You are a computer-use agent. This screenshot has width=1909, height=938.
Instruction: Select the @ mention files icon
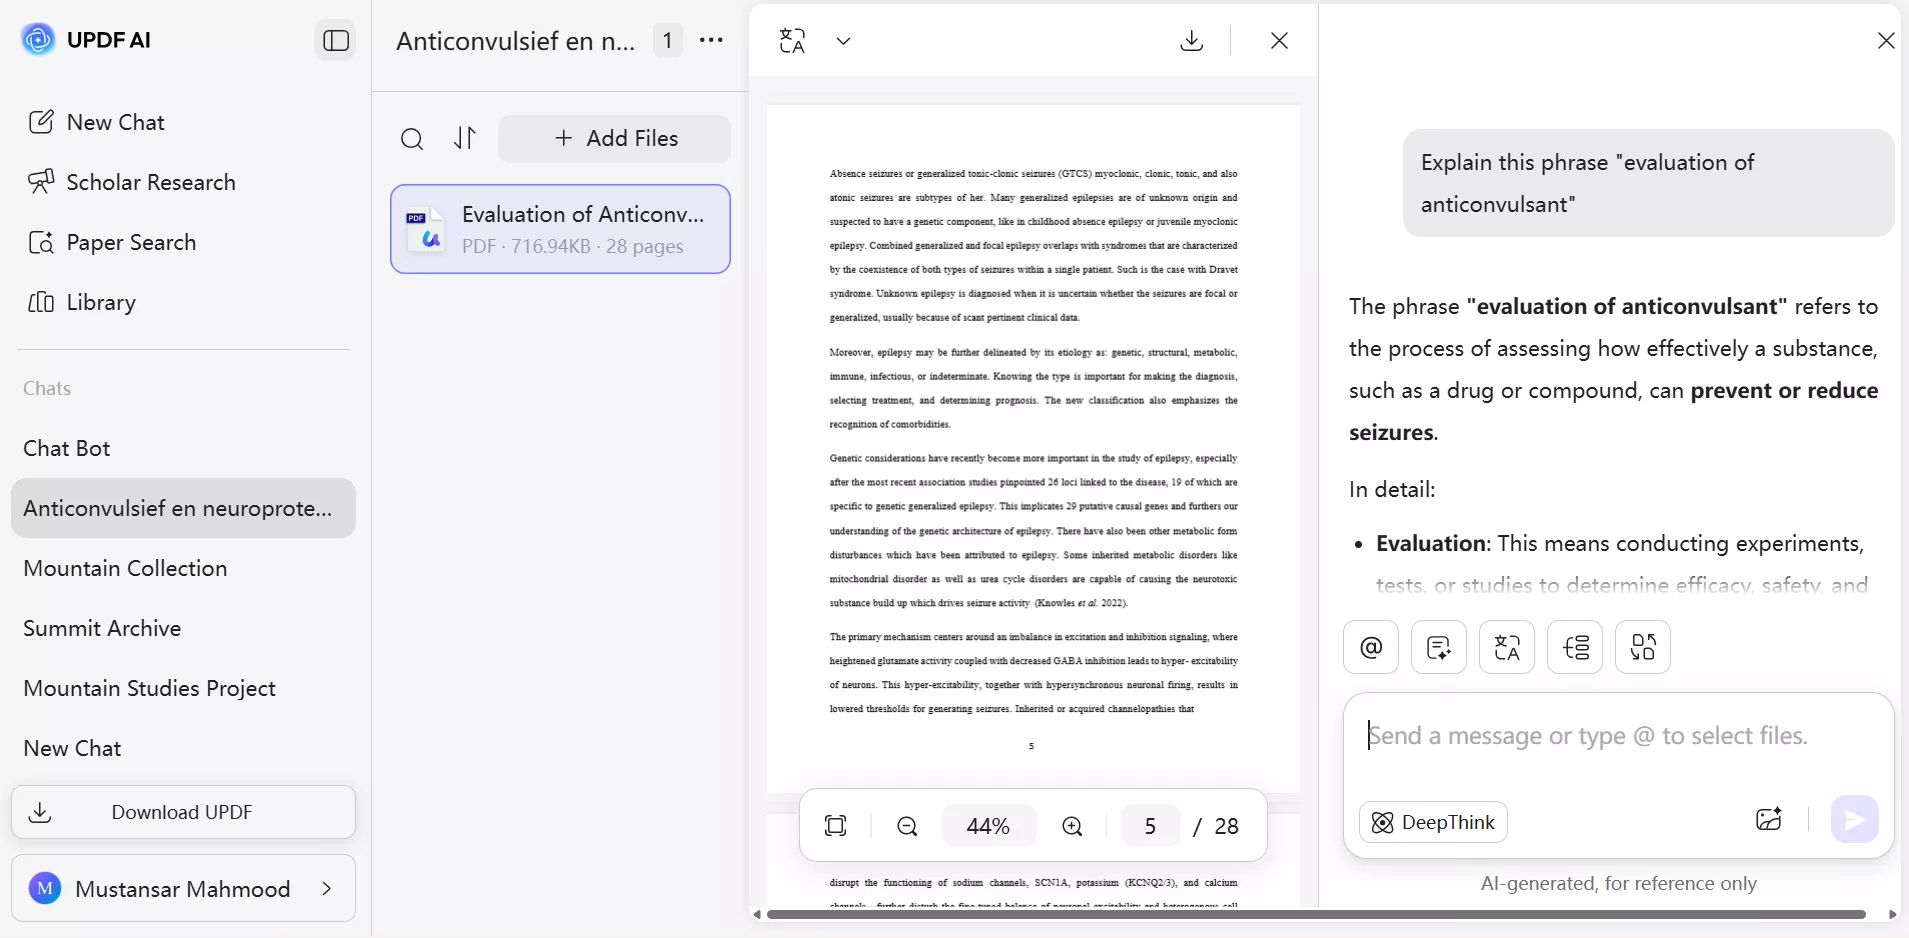point(1370,647)
